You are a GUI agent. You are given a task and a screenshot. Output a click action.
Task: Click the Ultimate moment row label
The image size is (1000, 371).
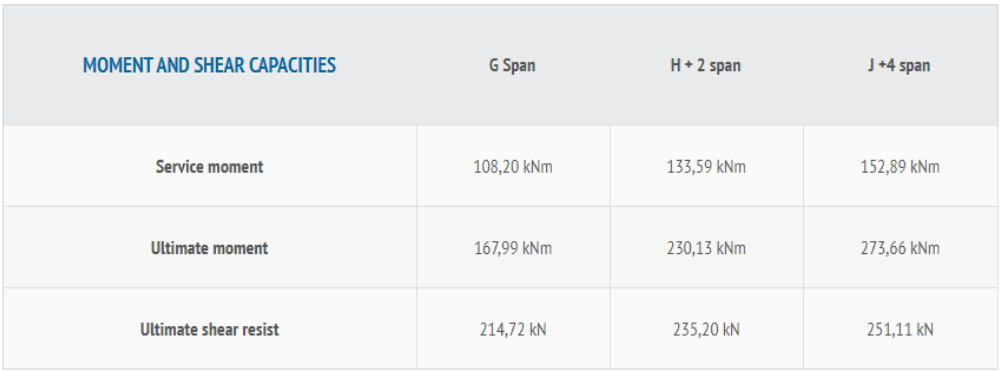pos(209,248)
